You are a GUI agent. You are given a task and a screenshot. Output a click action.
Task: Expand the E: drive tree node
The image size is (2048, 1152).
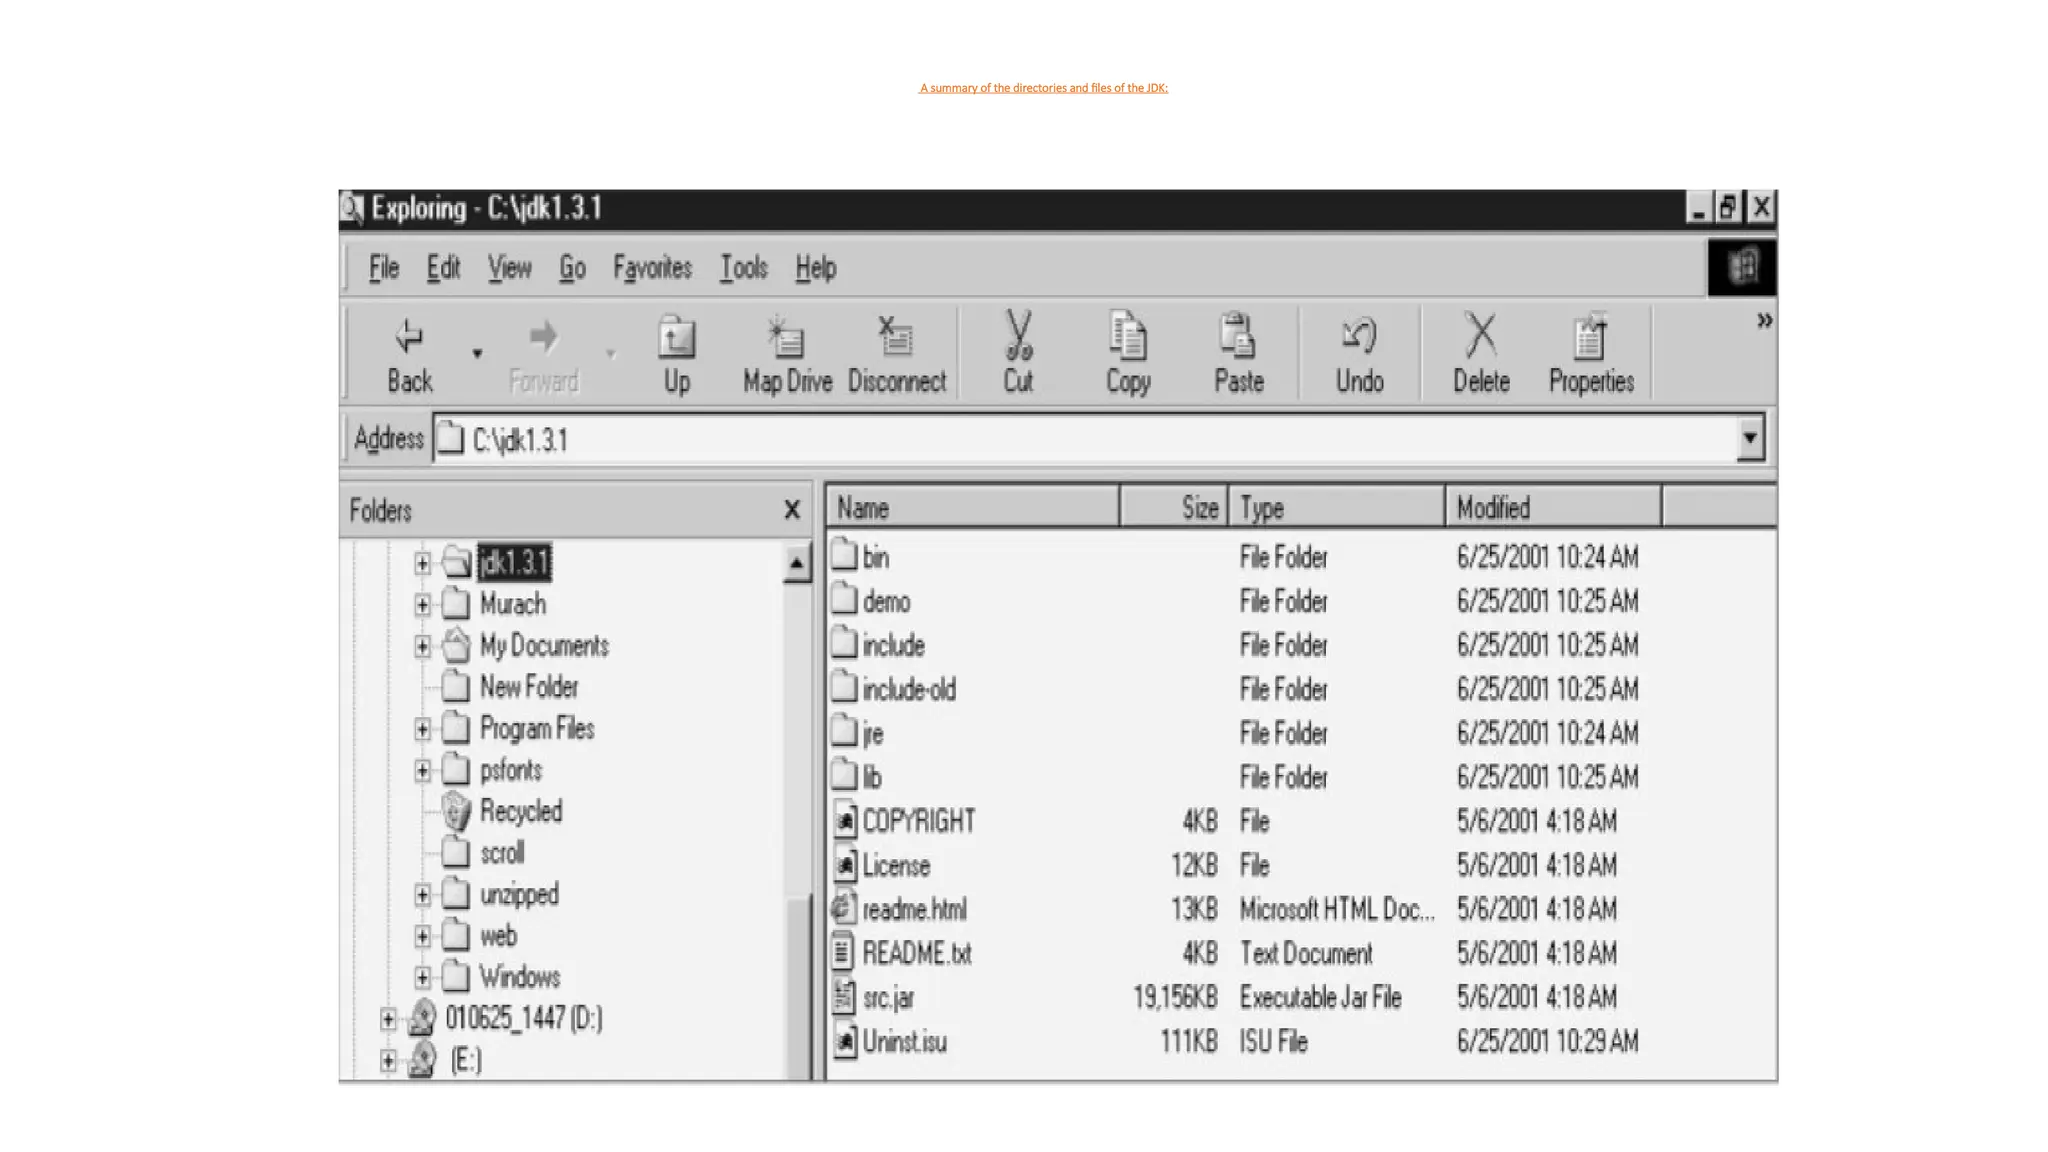(388, 1061)
